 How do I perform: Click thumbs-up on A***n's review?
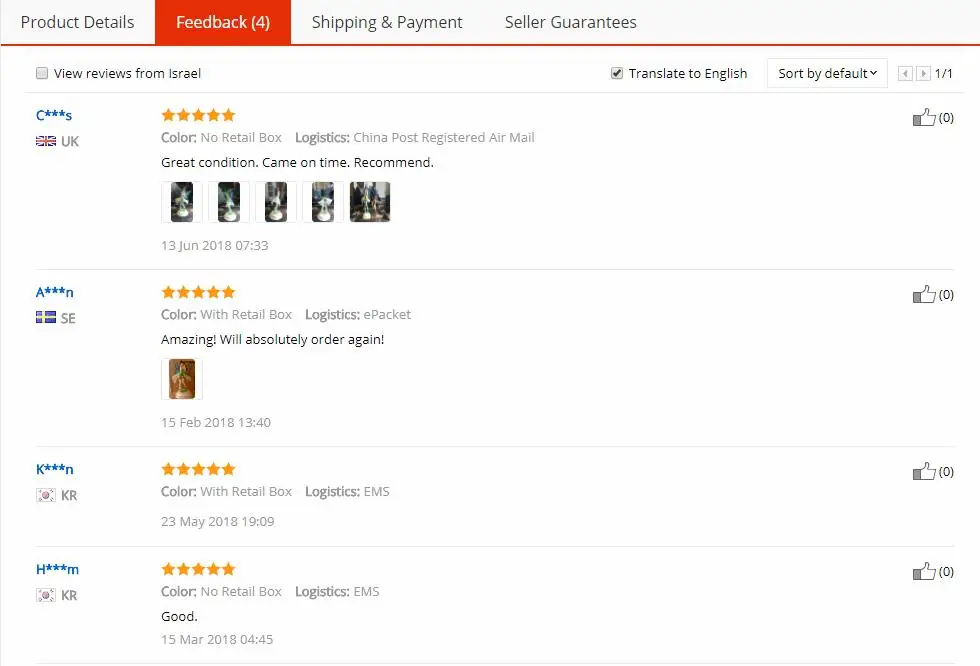924,294
